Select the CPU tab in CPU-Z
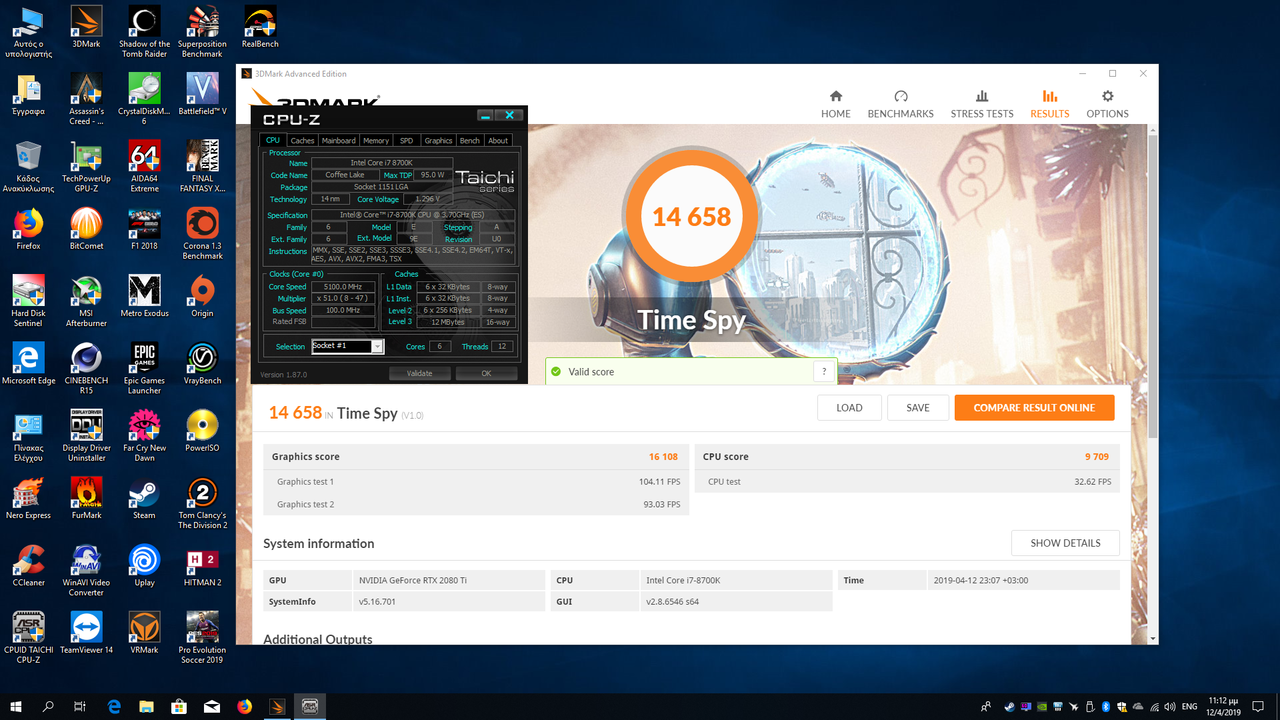This screenshot has width=1280, height=720. 273,141
